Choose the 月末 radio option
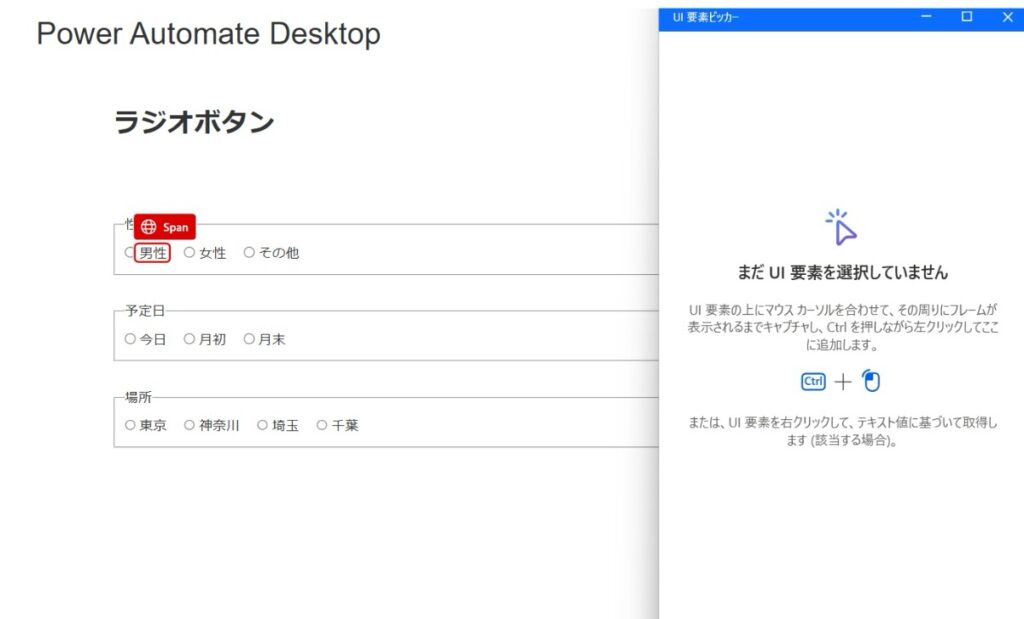1024x619 pixels. tap(249, 338)
